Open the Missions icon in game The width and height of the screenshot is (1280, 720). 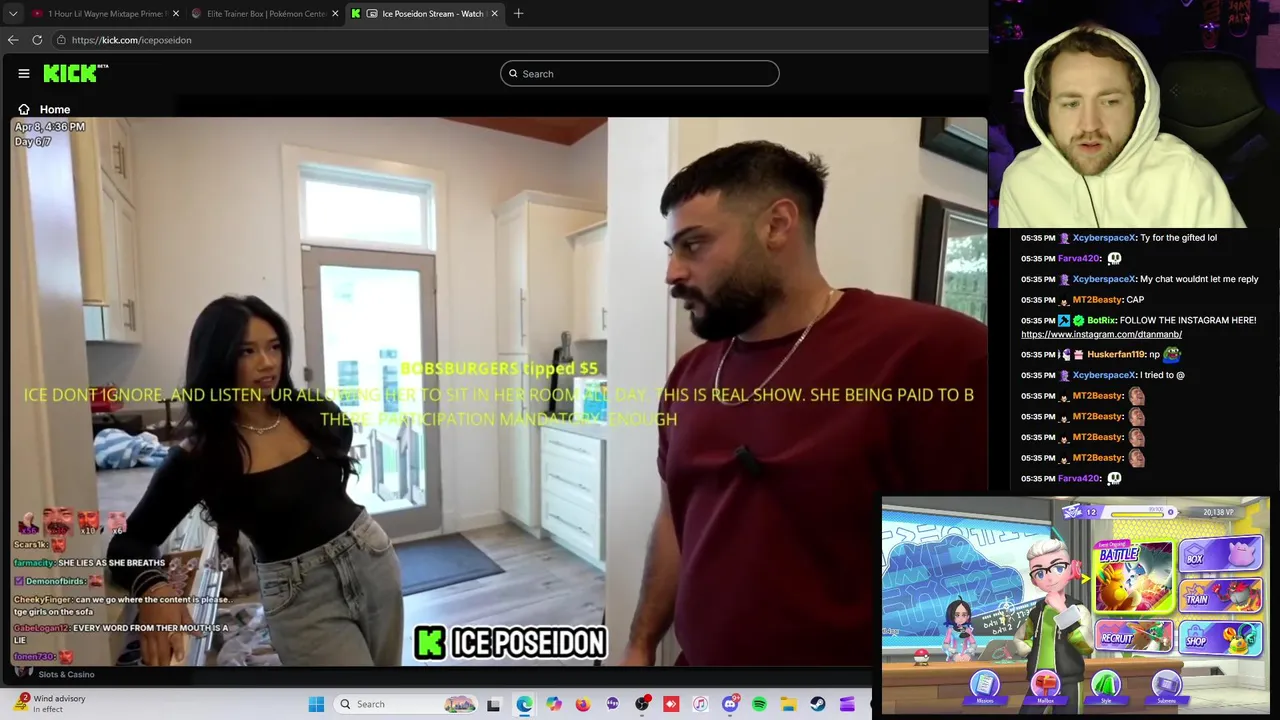pyautogui.click(x=985, y=686)
